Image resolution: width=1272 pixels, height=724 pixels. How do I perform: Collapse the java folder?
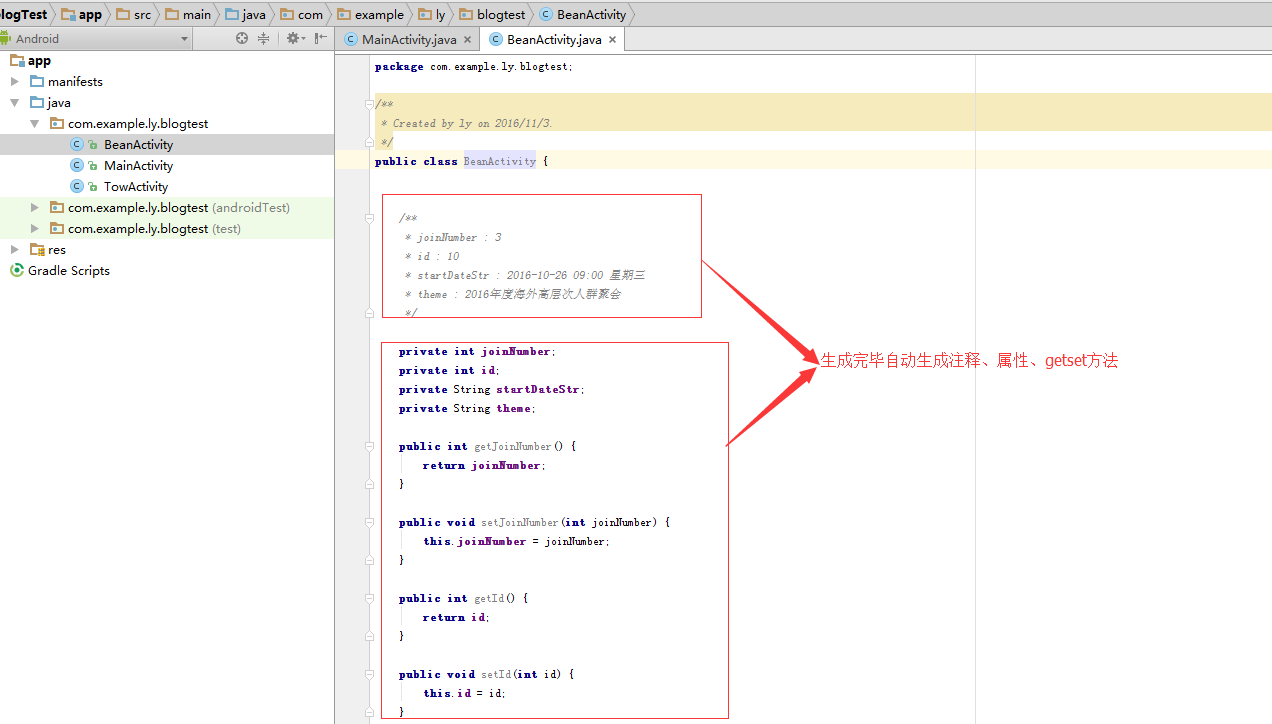click(15, 103)
